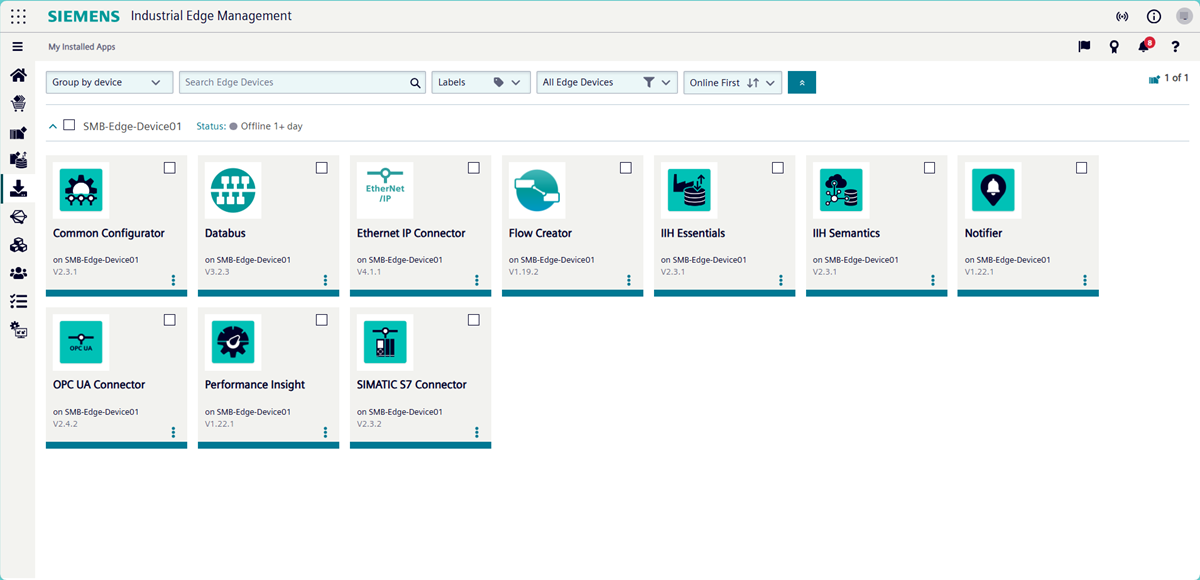1200x580 pixels.
Task: Click the flag icon in top bar
Action: click(1084, 47)
